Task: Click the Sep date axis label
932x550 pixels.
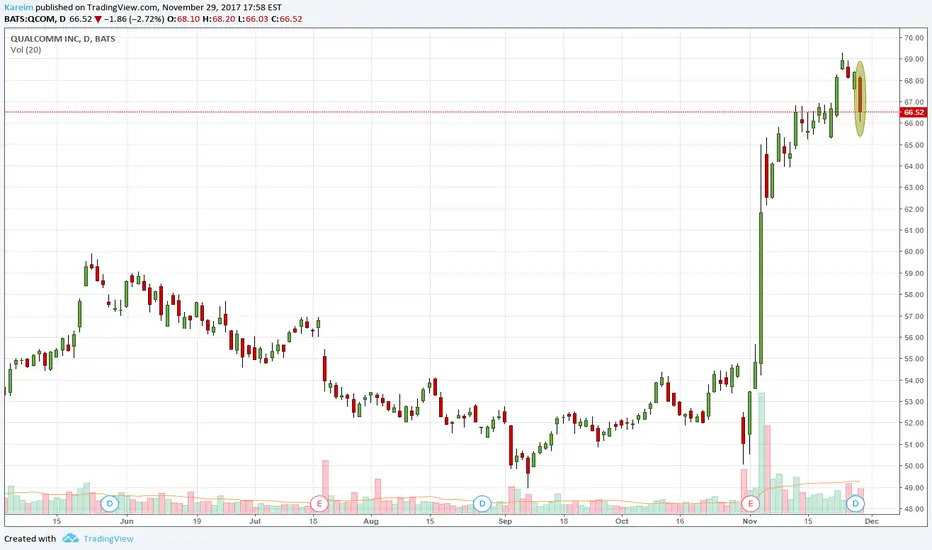Action: pos(505,521)
